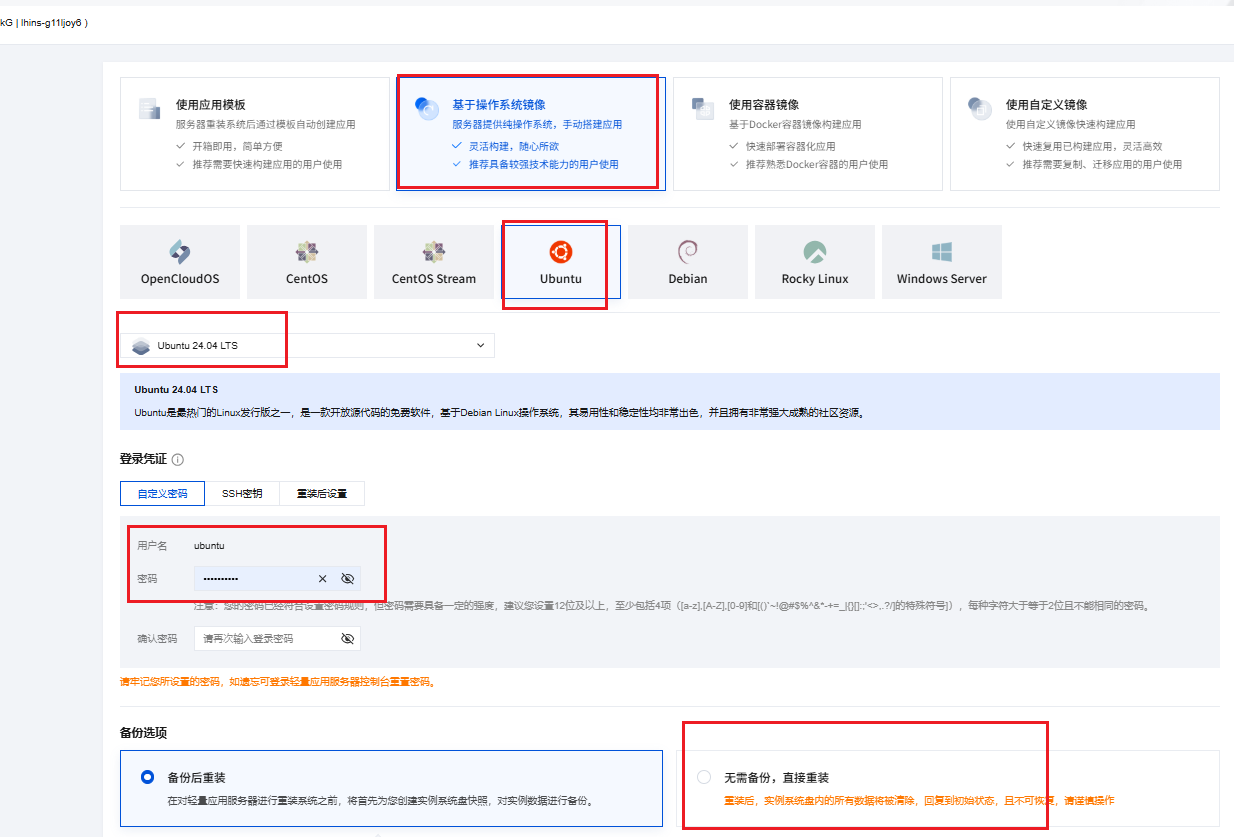
Task: Open the Ubuntu 24.04 LTS version dropdown
Action: click(x=307, y=345)
